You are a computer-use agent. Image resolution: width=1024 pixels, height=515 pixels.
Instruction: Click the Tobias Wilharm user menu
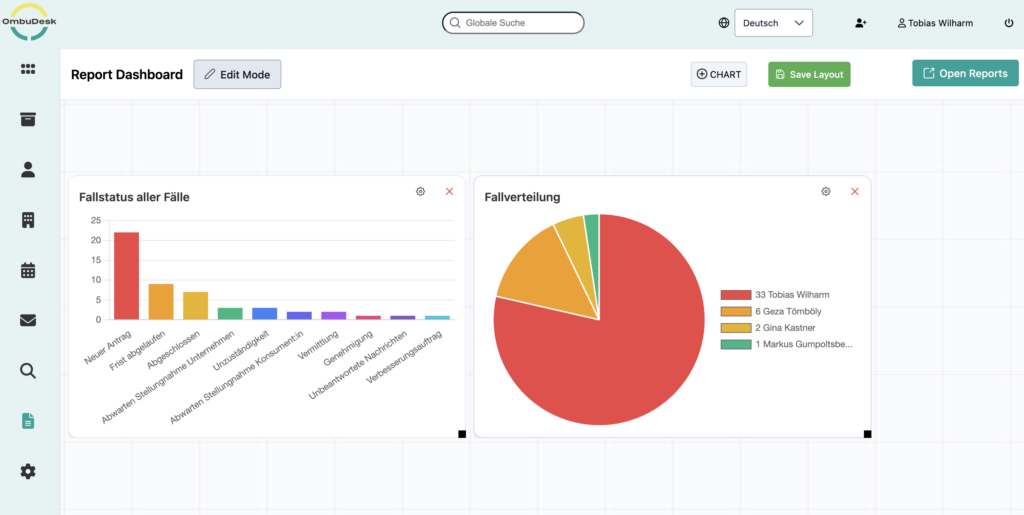point(938,23)
